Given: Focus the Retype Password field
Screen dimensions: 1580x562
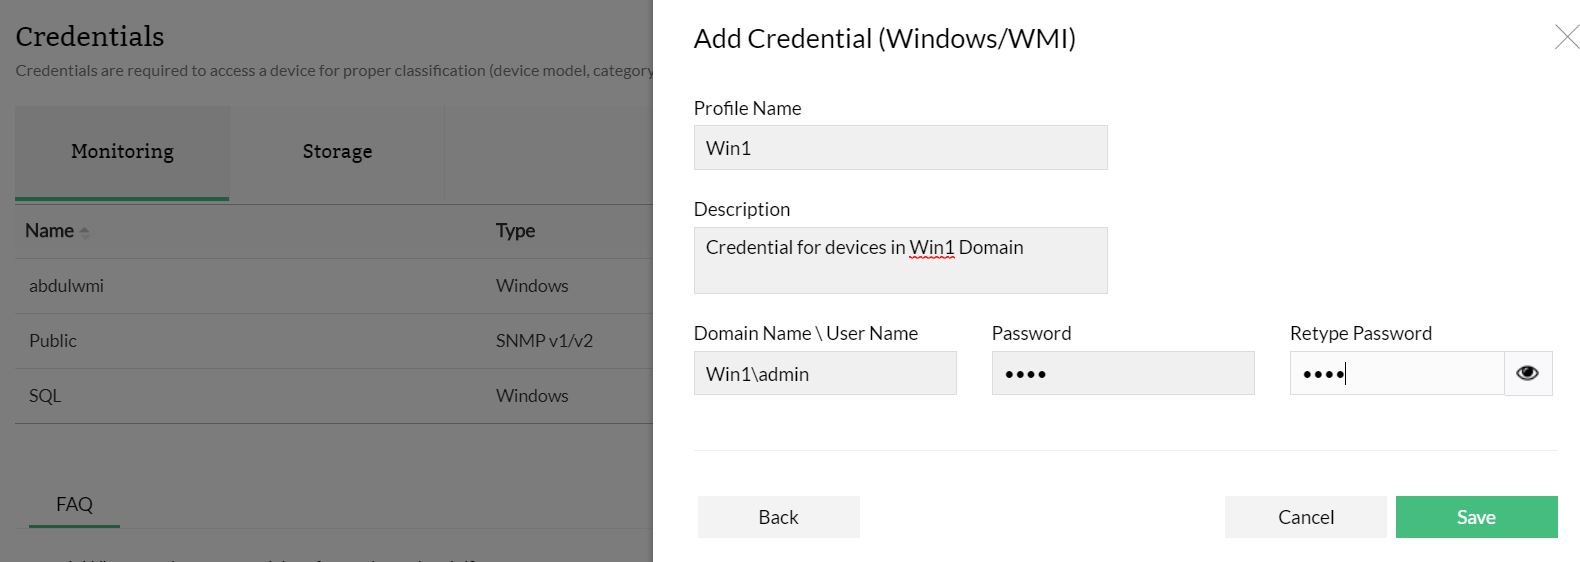Looking at the screenshot, I should point(1396,374).
